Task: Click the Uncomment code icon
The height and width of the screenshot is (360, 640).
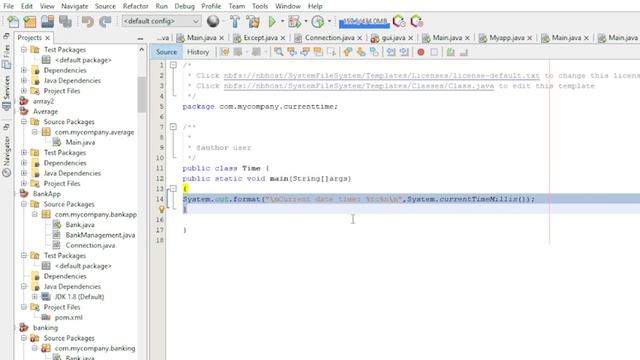Action: click(464, 52)
